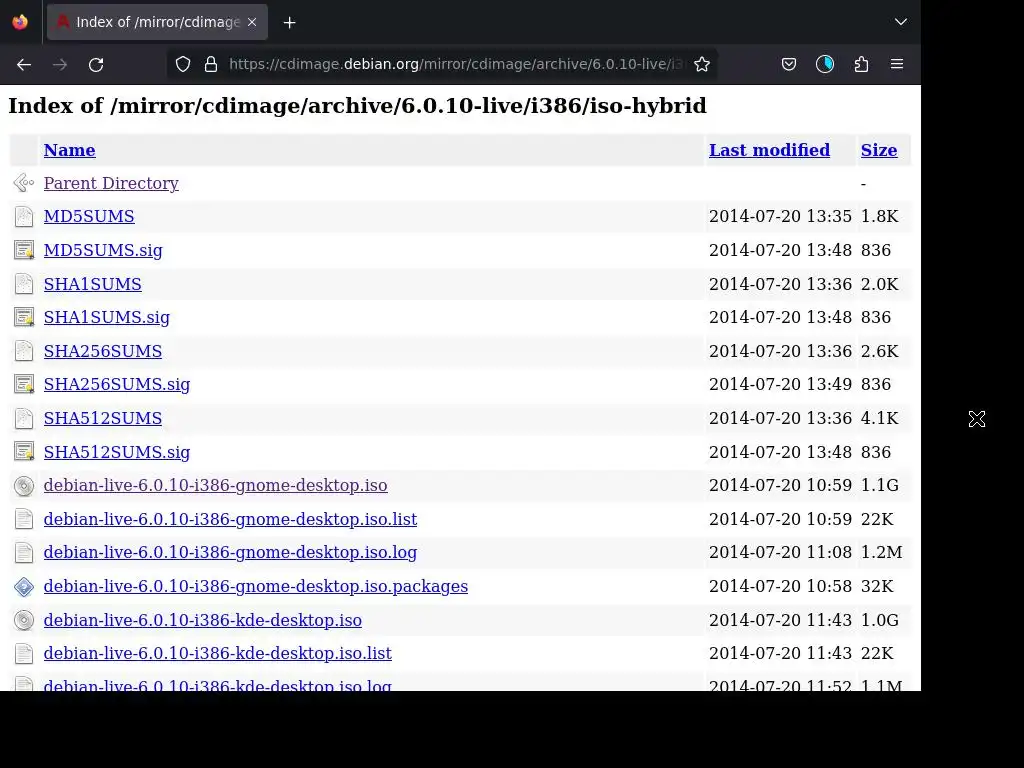Click the 32K size value
Viewport: 1024px width, 768px height.
click(876, 586)
